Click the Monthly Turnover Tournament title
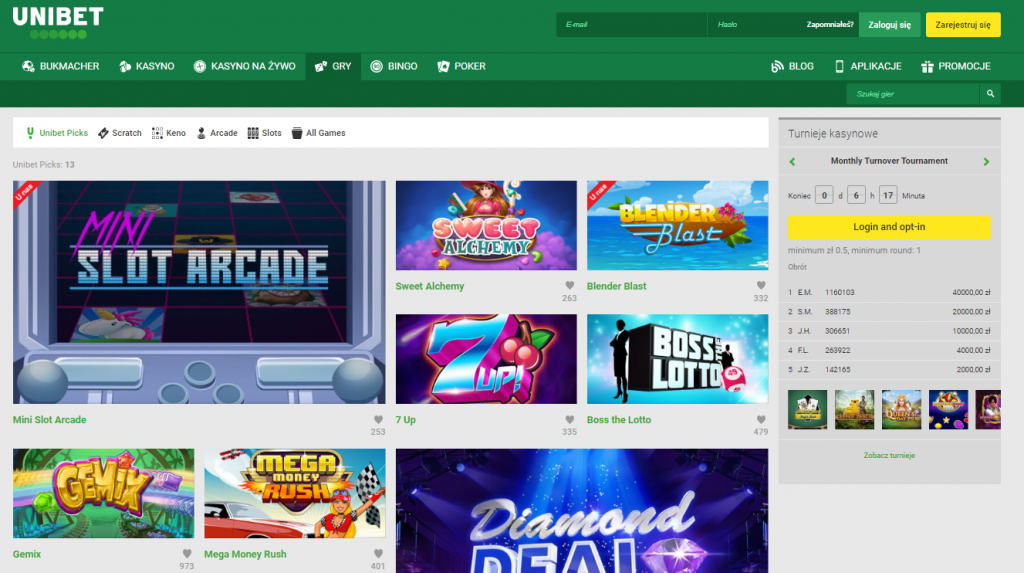Viewport: 1024px width, 573px height. [889, 161]
